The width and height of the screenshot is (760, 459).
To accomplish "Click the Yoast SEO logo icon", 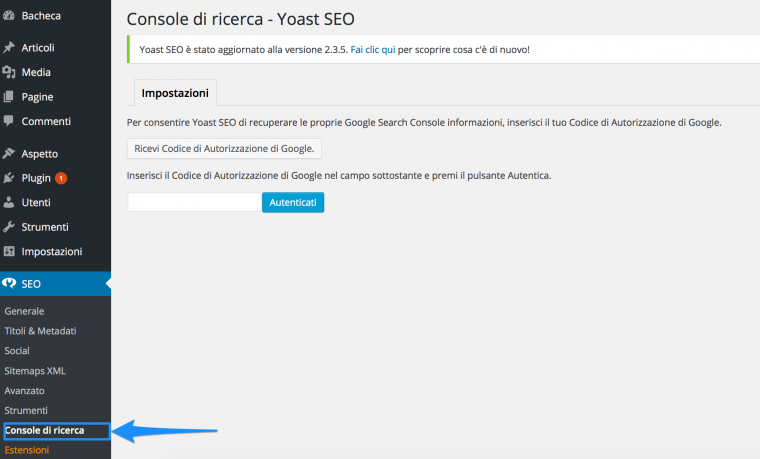I will (9, 284).
